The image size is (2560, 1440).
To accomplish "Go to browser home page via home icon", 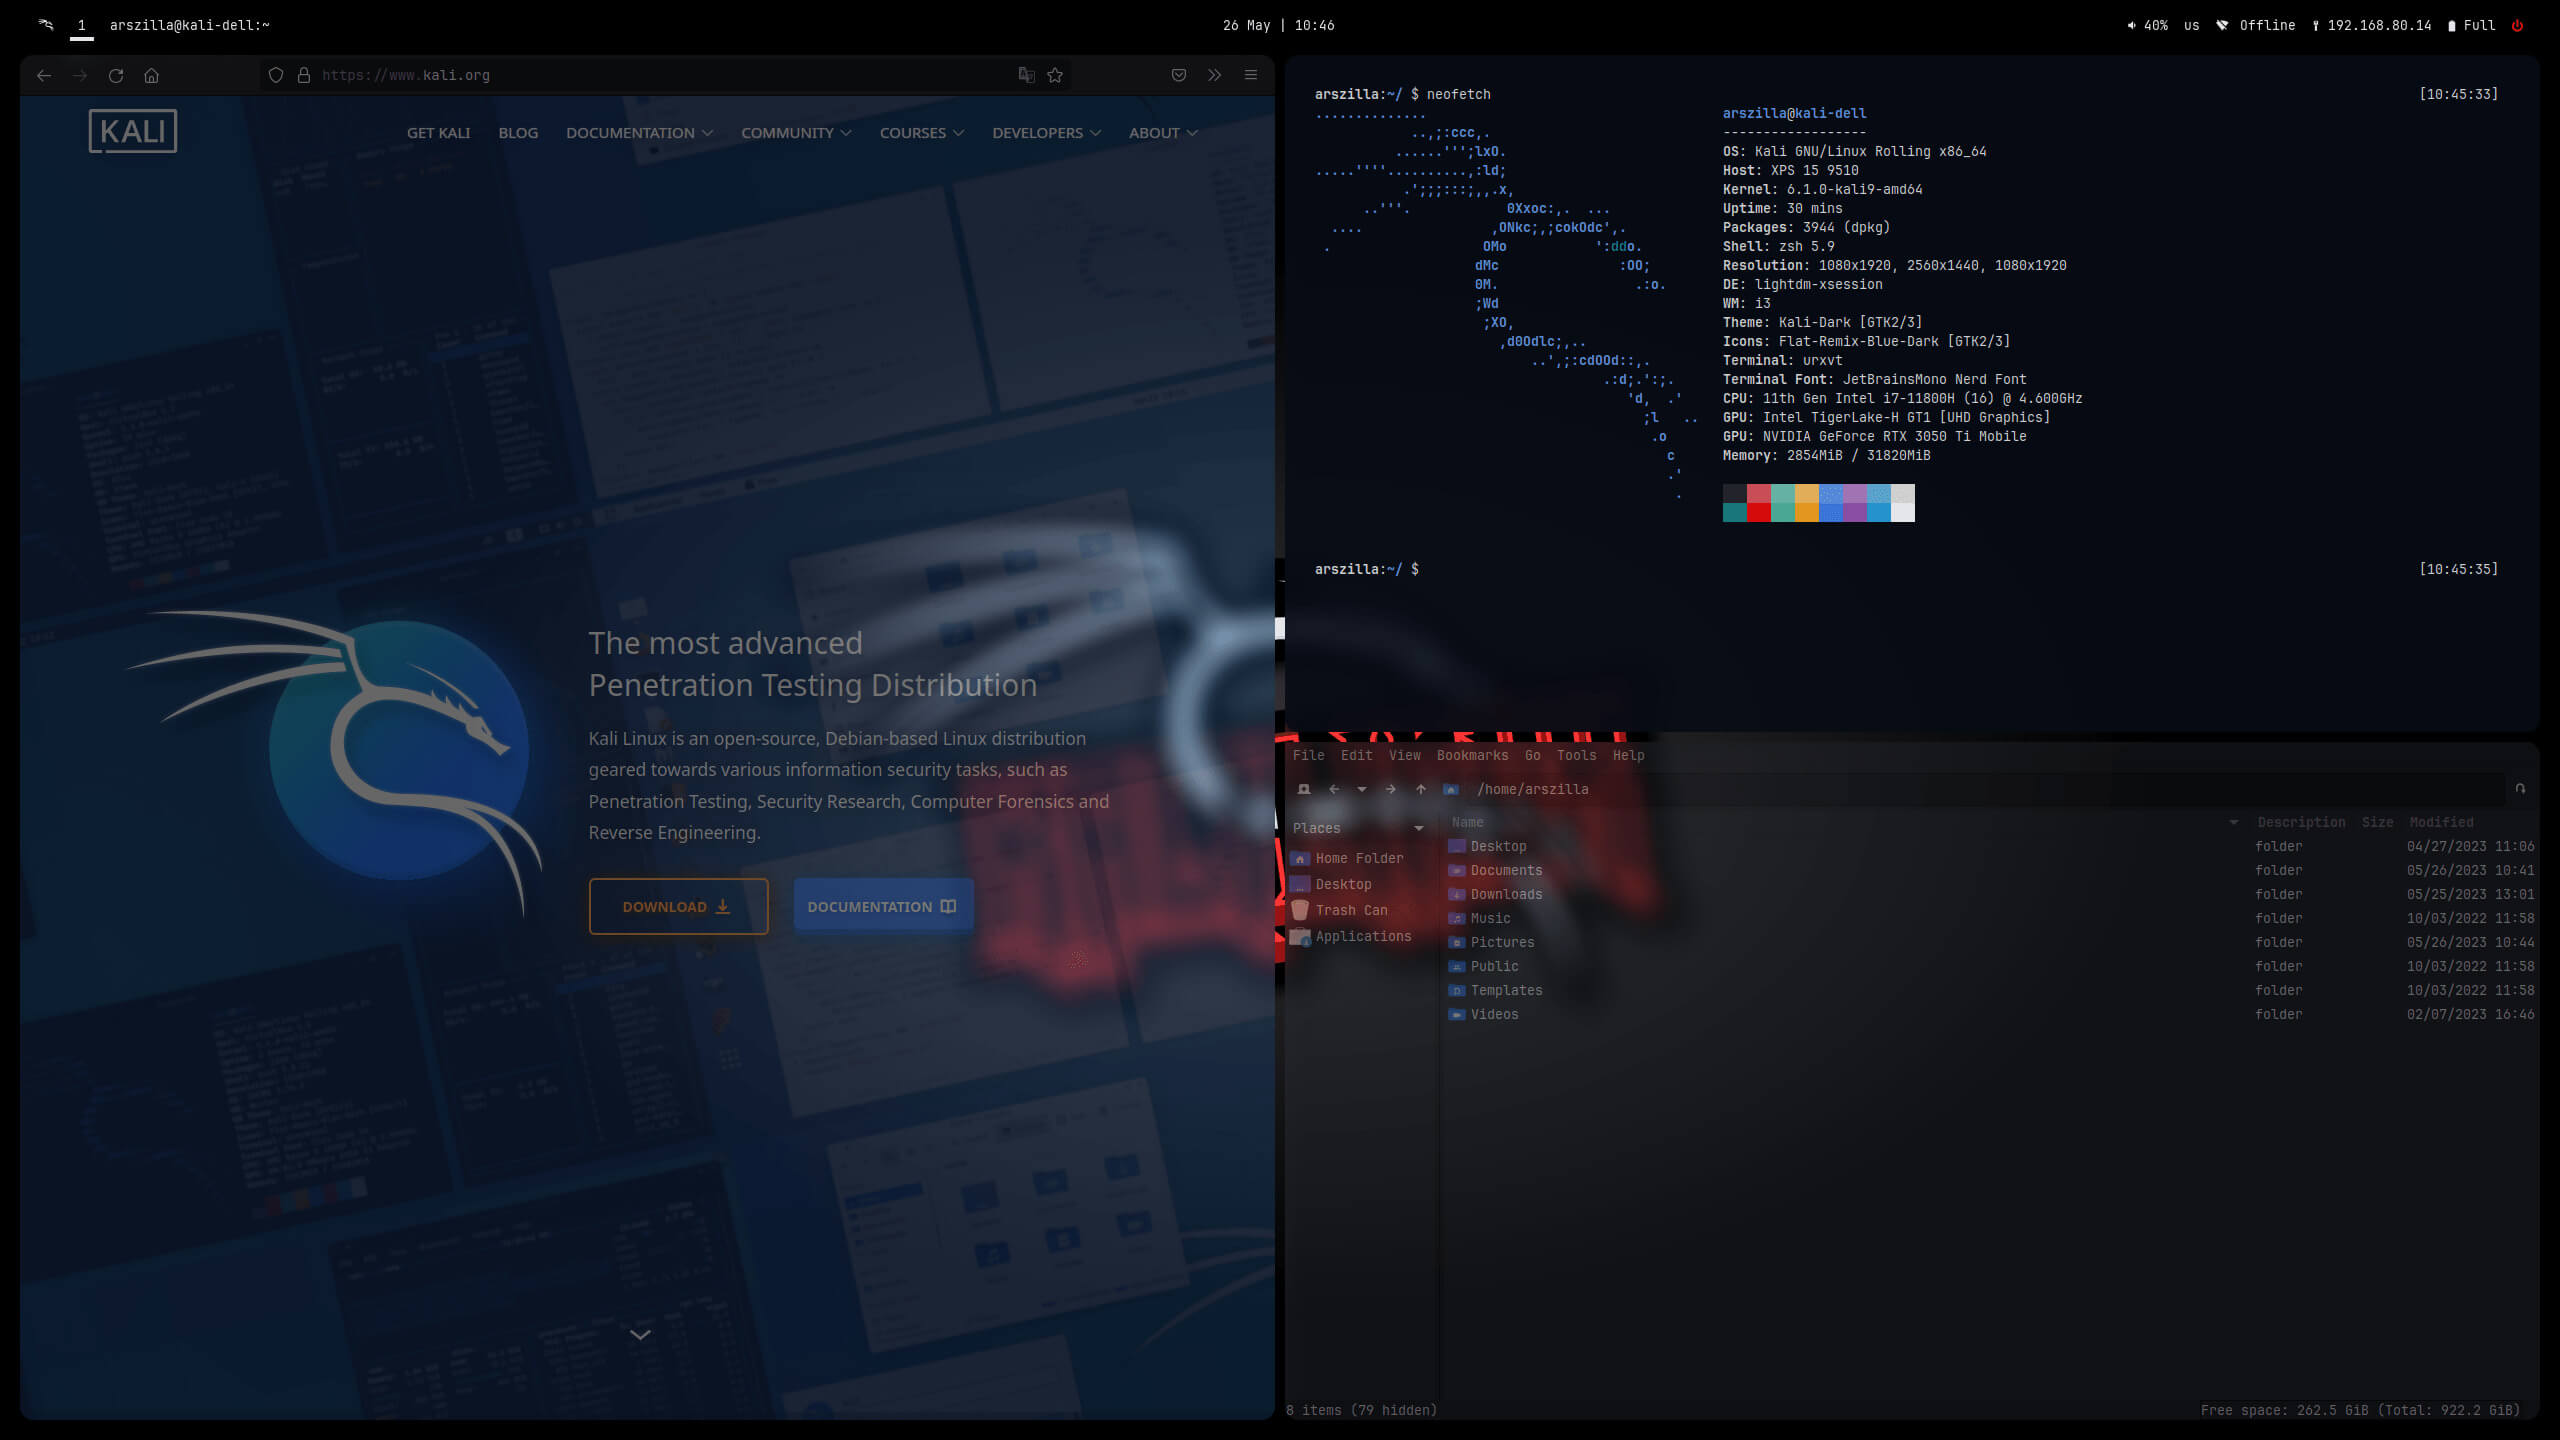I will point(152,75).
